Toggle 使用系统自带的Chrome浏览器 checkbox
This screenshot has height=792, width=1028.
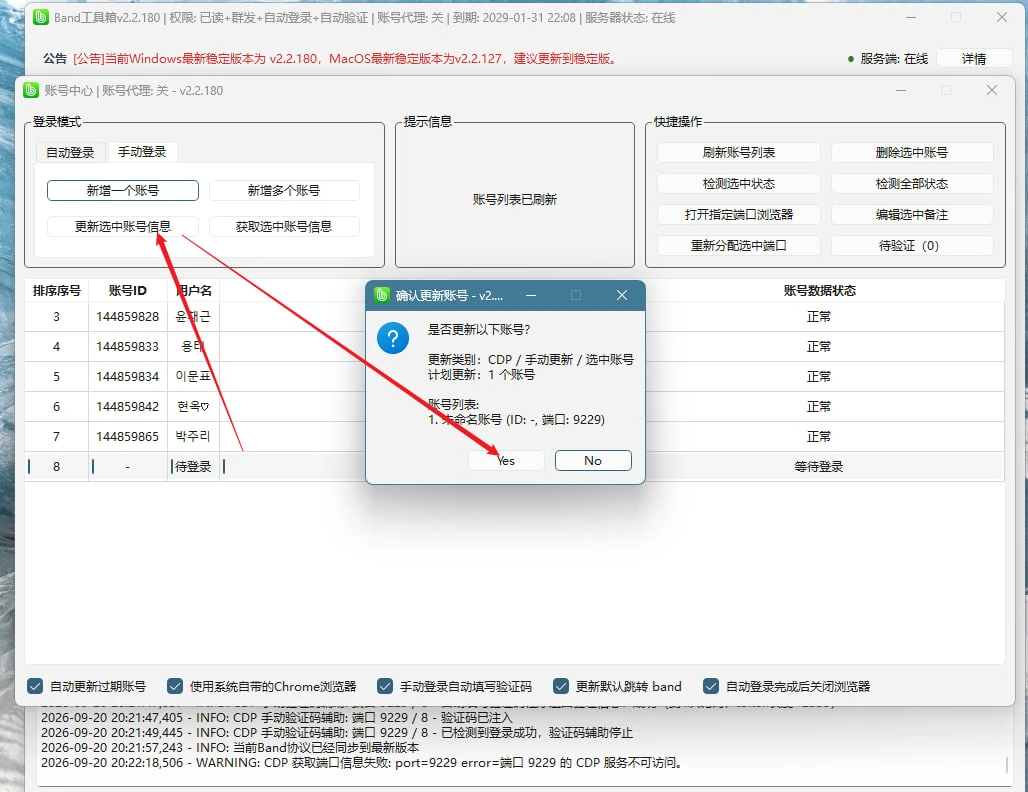pyautogui.click(x=175, y=686)
